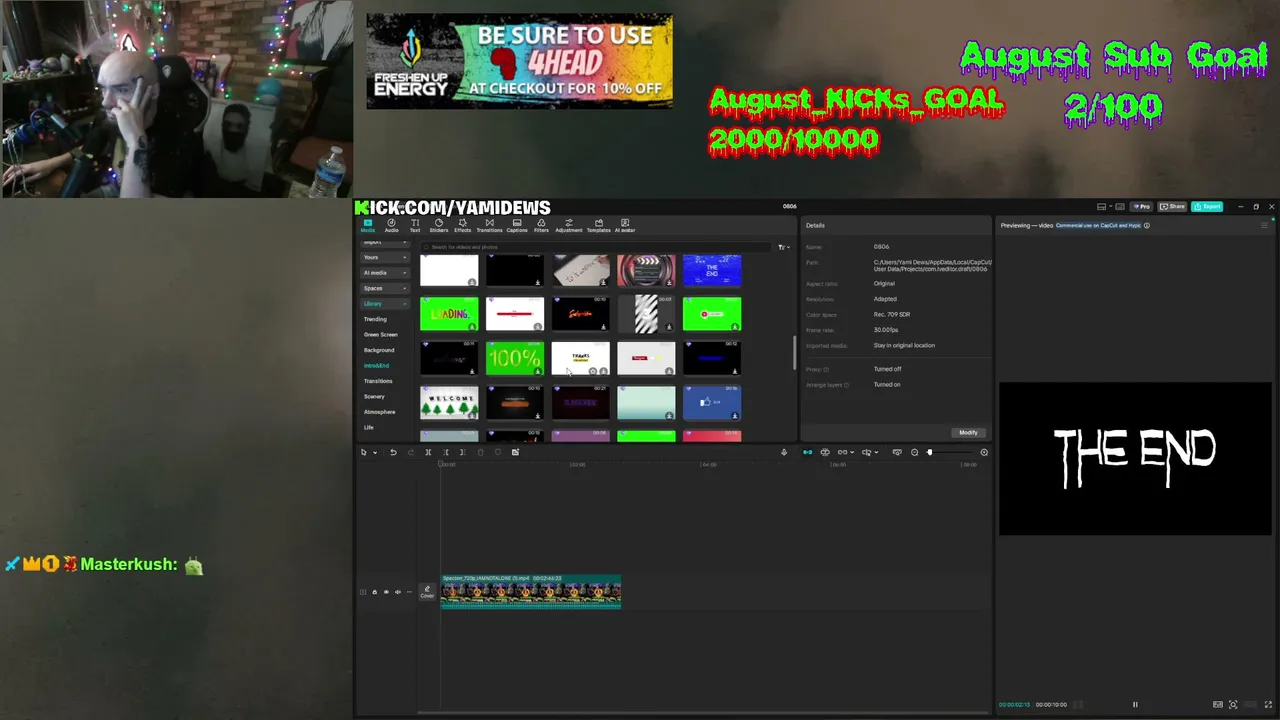Select the Life library category
1280x720 pixels.
point(368,428)
